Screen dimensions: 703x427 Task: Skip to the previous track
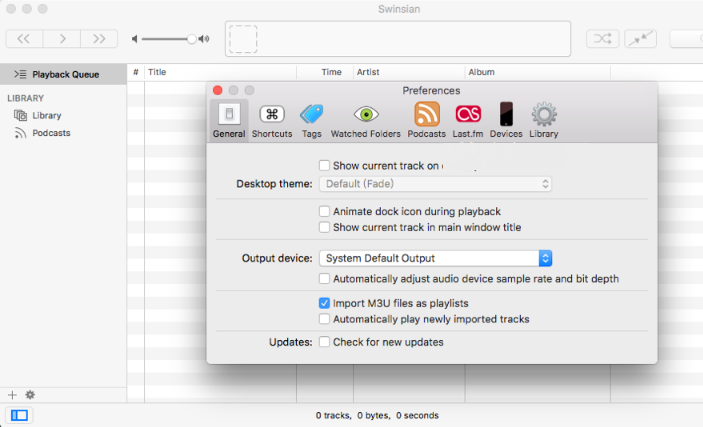coord(24,39)
